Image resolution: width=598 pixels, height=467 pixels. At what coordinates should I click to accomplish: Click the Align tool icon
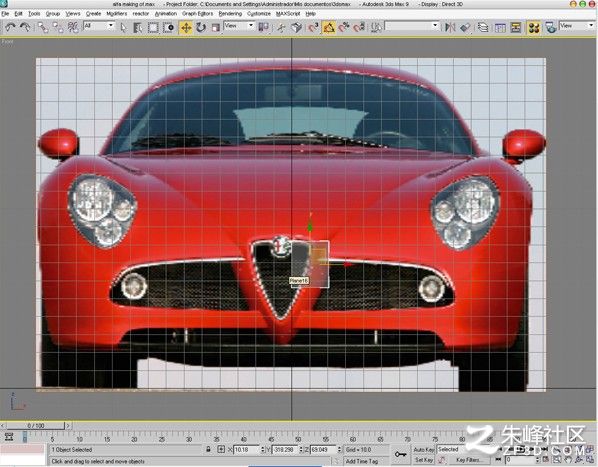tap(465, 27)
